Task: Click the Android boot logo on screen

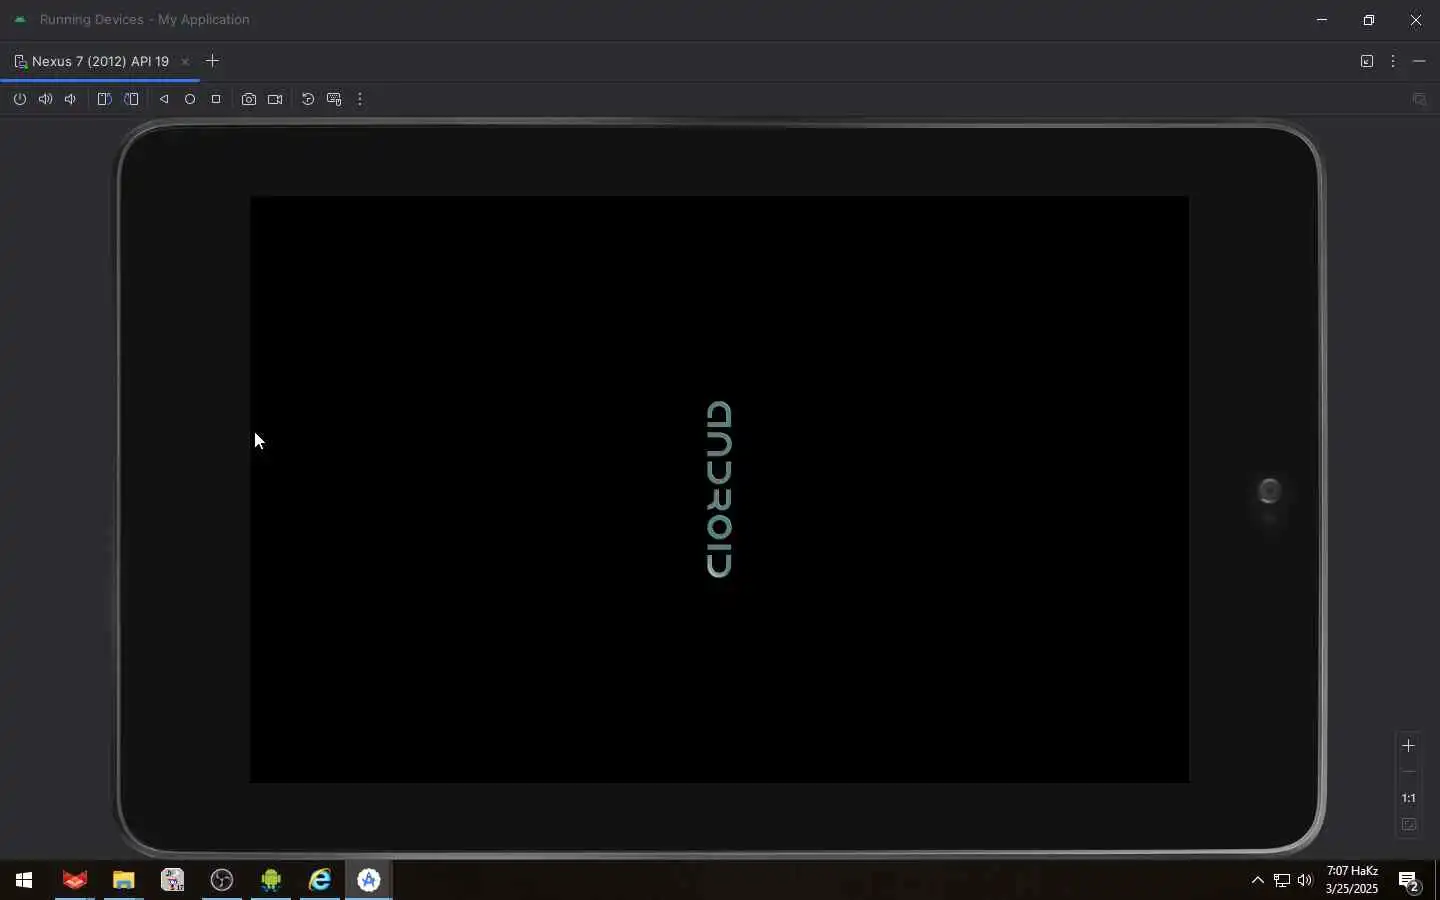Action: 719,489
